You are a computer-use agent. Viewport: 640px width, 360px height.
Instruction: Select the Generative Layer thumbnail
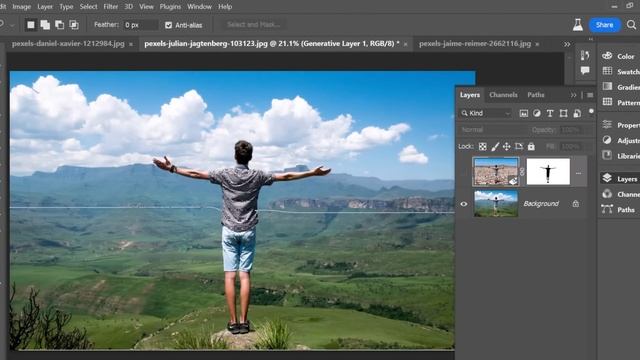496,171
